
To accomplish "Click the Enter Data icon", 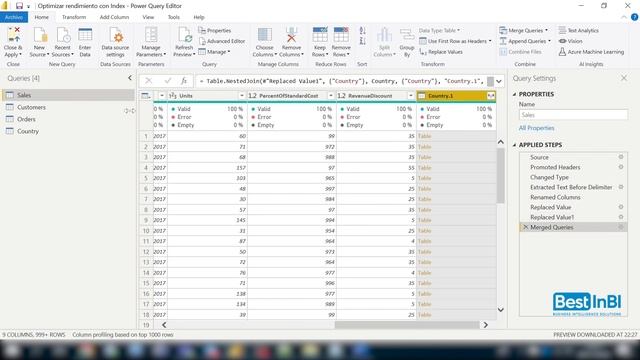I will tap(85, 35).
